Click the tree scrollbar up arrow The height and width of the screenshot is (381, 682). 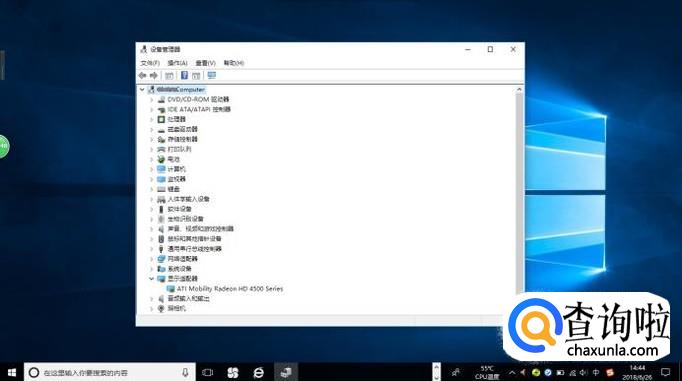(x=519, y=90)
